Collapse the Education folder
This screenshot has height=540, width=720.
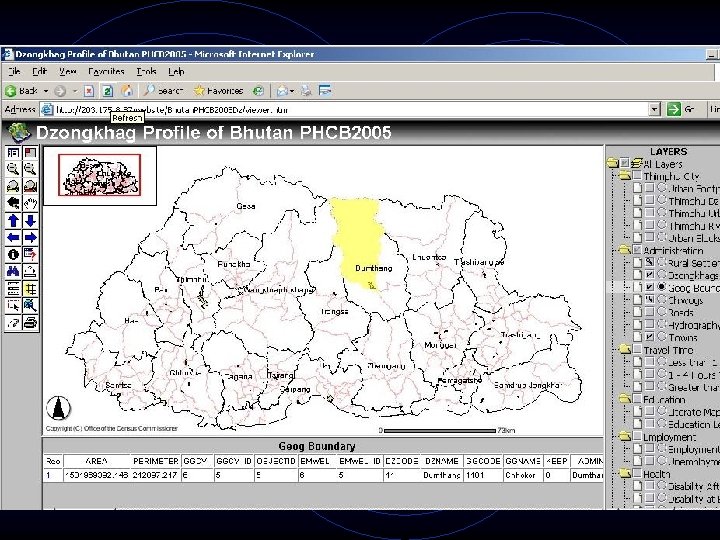click(624, 399)
